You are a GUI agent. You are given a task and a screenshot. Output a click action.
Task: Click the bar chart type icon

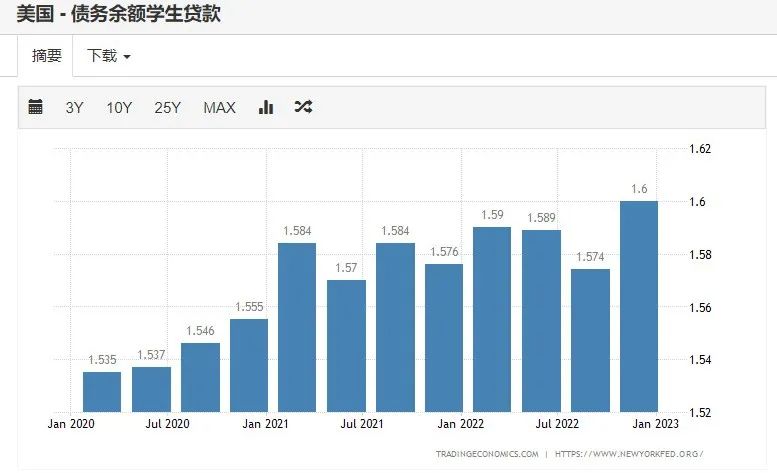coord(266,107)
